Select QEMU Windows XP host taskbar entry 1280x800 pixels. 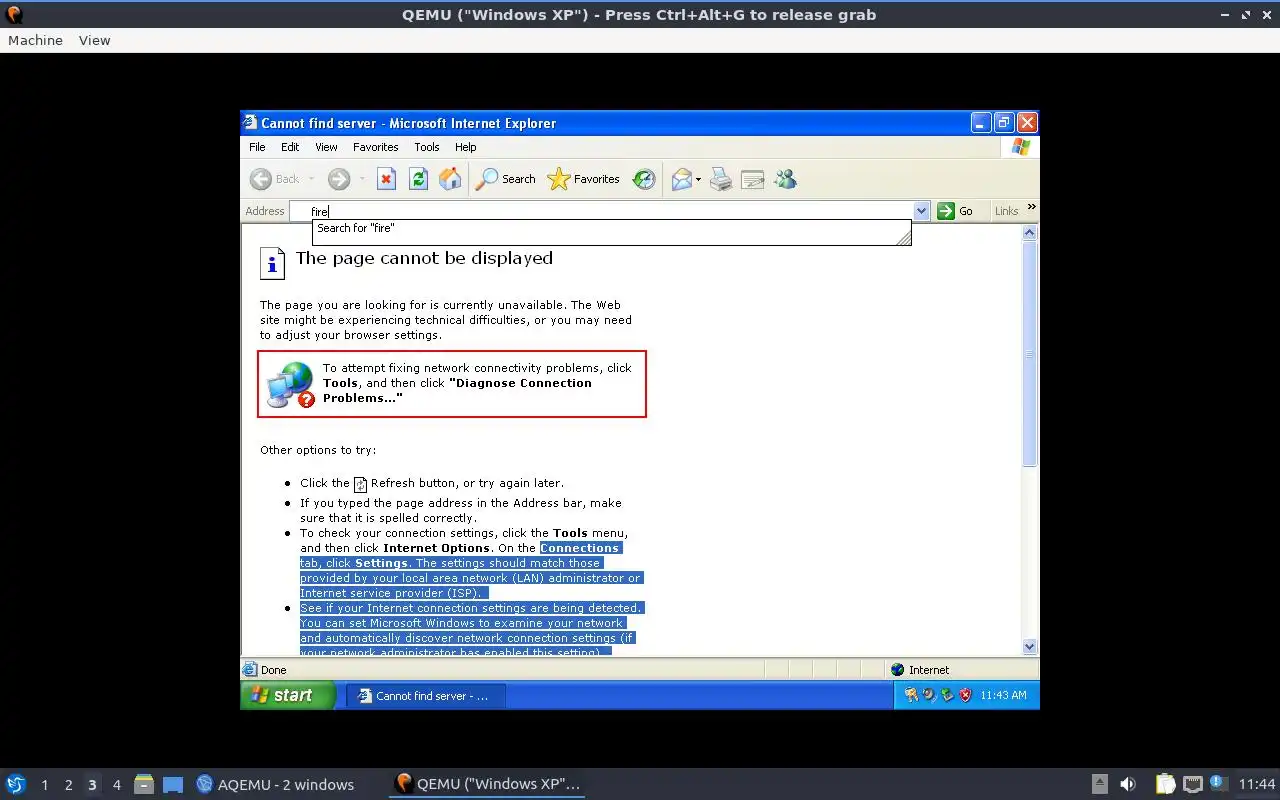487,784
